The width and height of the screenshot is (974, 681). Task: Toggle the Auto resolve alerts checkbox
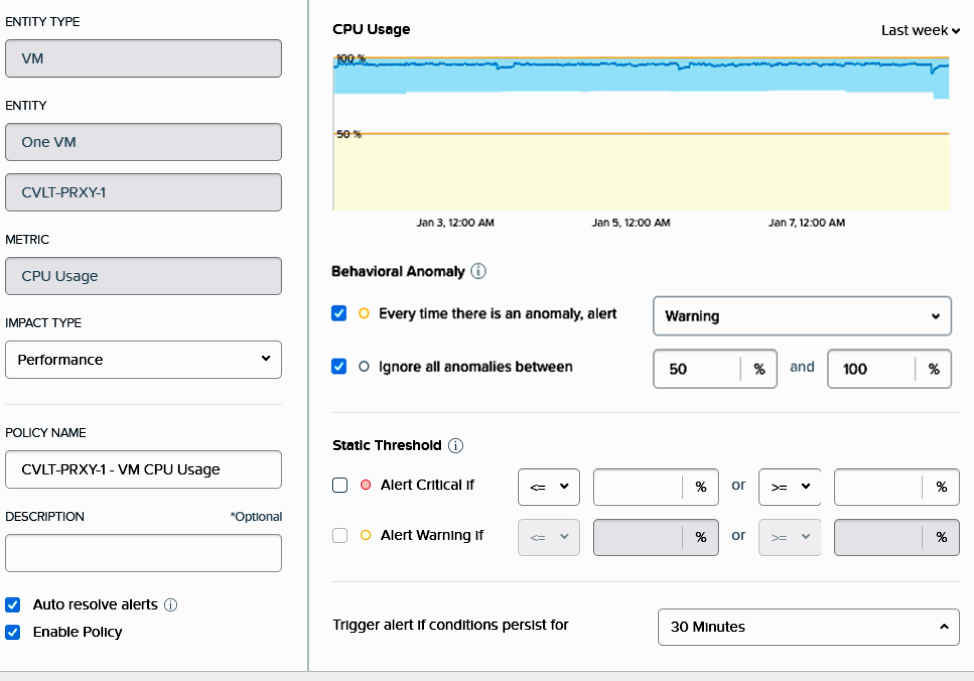coord(12,605)
